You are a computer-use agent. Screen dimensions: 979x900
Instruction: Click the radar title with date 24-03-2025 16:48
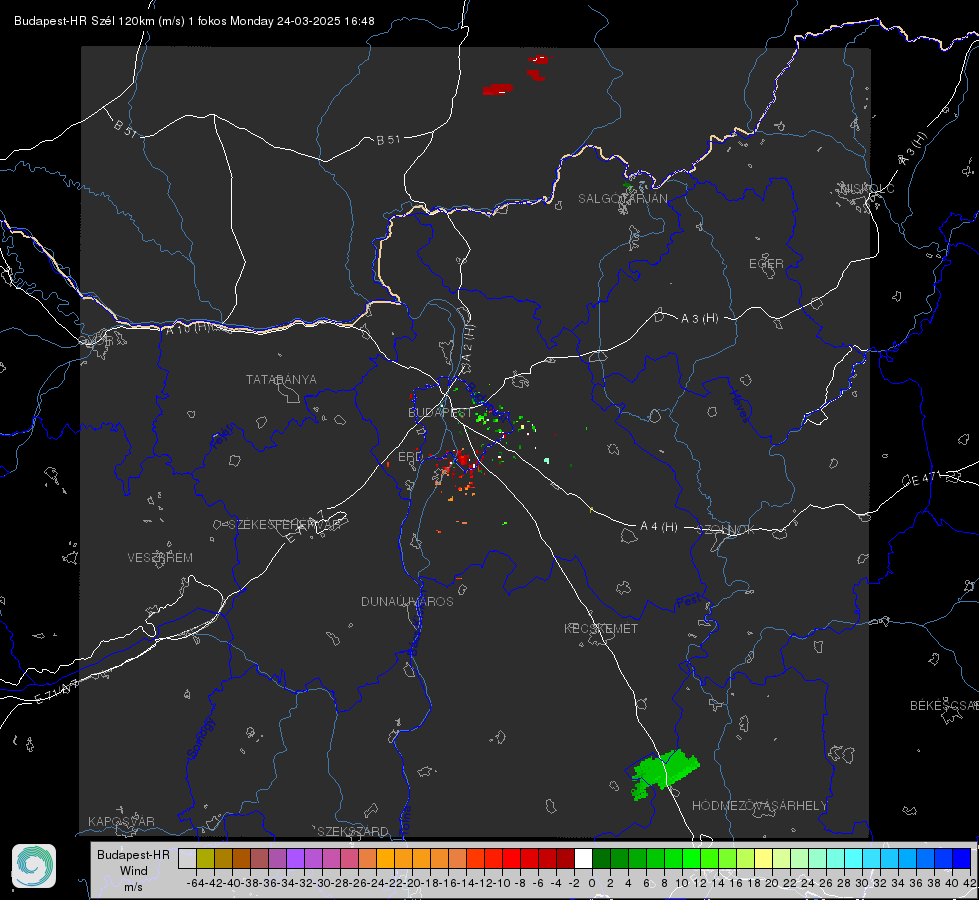coord(194,21)
